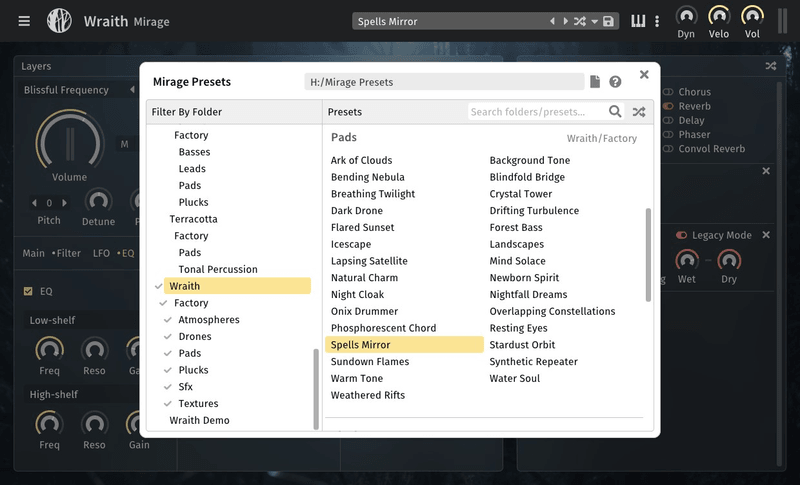Open the help icon in Mirage Presets
Viewport: 800px width, 485px height.
click(x=615, y=82)
